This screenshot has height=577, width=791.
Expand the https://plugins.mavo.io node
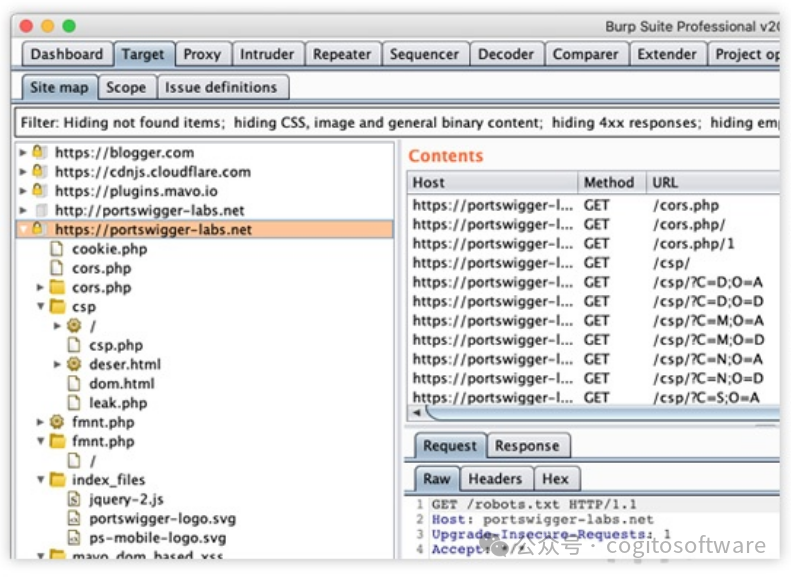click(23, 191)
